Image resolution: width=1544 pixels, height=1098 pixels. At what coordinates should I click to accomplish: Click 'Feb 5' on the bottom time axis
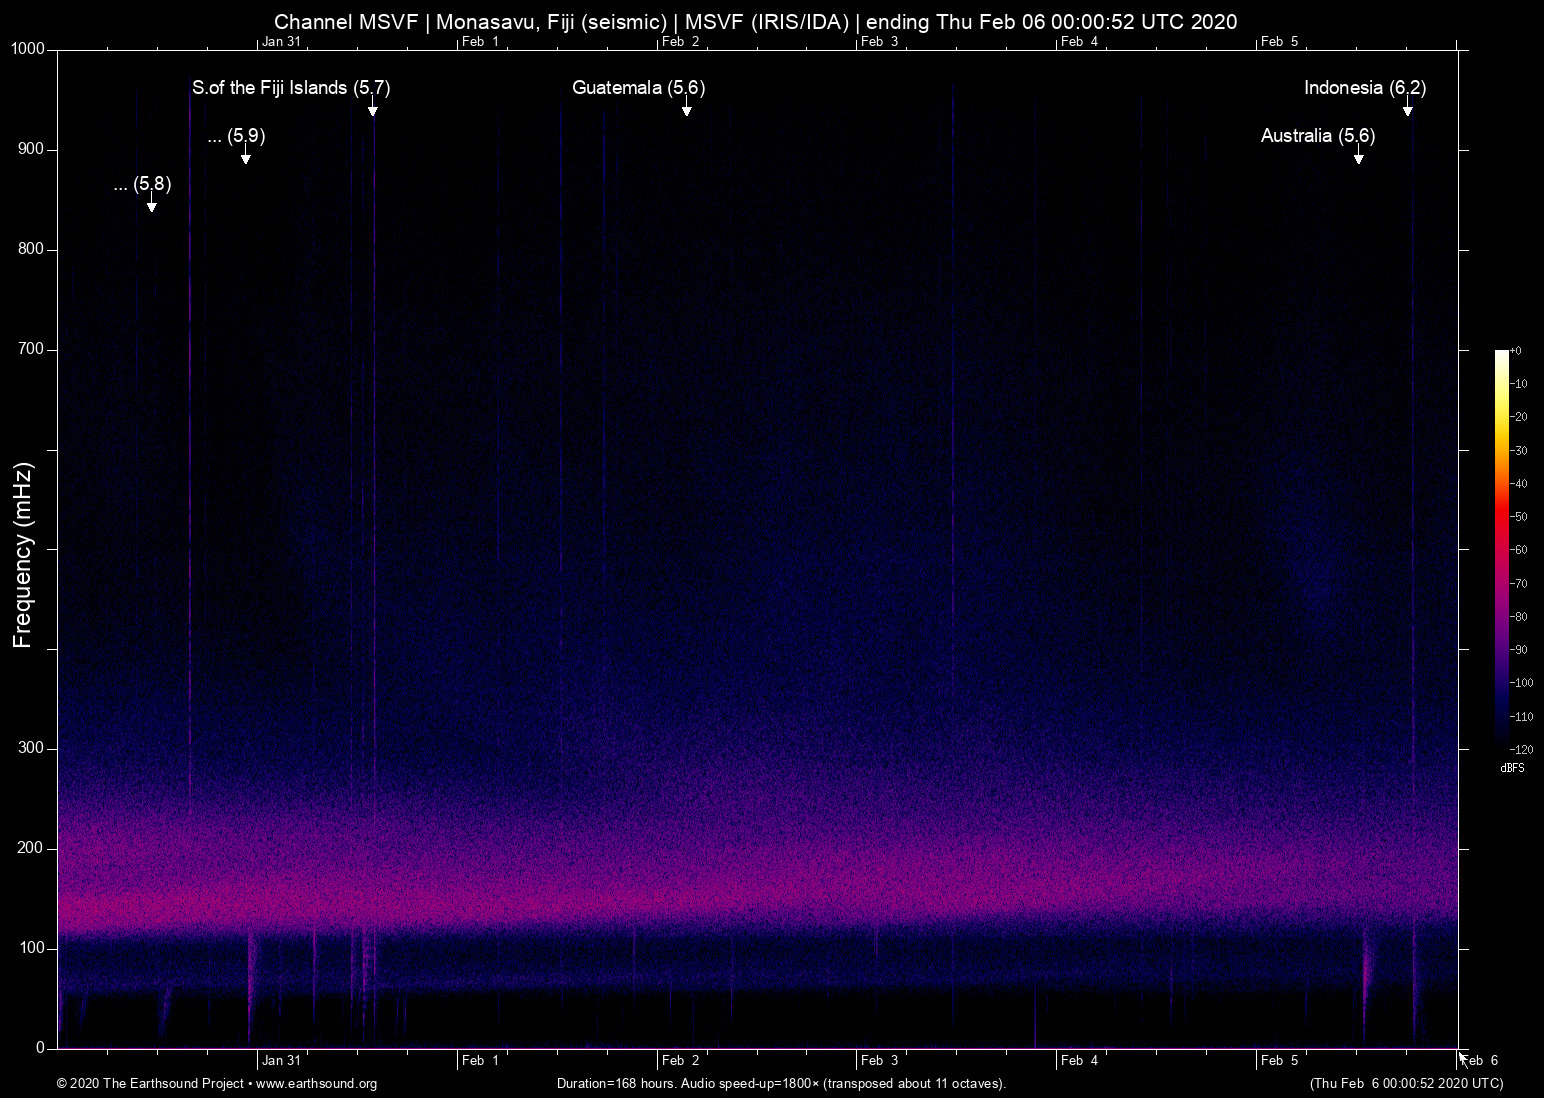coord(1280,1061)
